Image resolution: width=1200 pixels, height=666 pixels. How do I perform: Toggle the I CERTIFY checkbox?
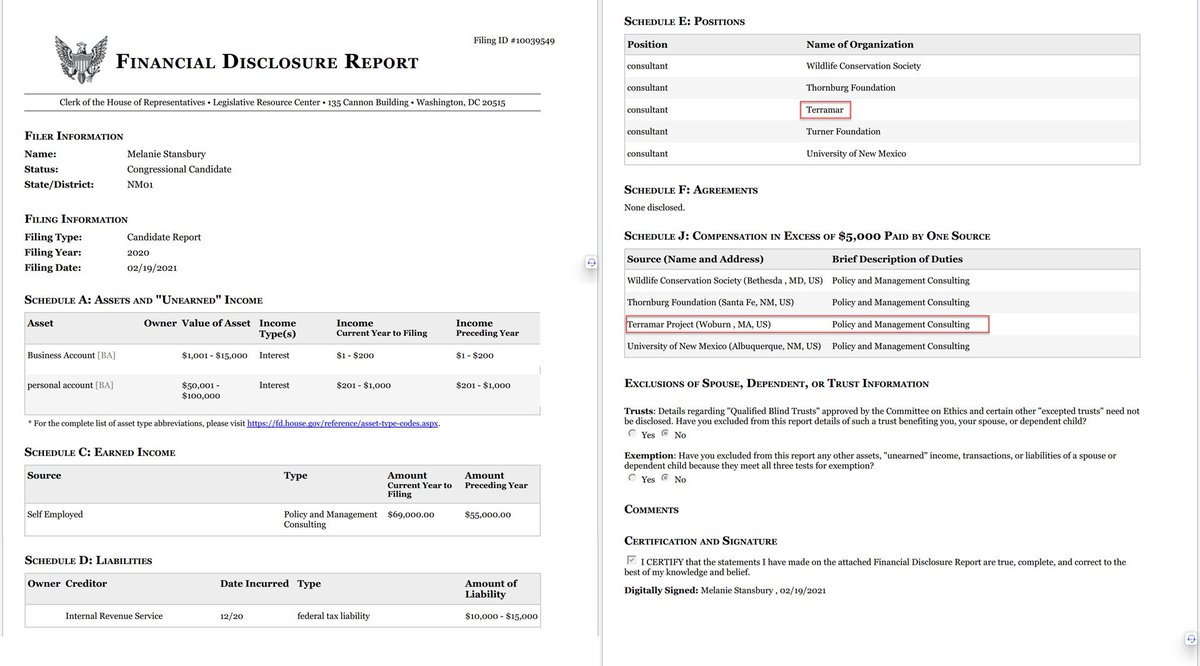tap(631, 560)
